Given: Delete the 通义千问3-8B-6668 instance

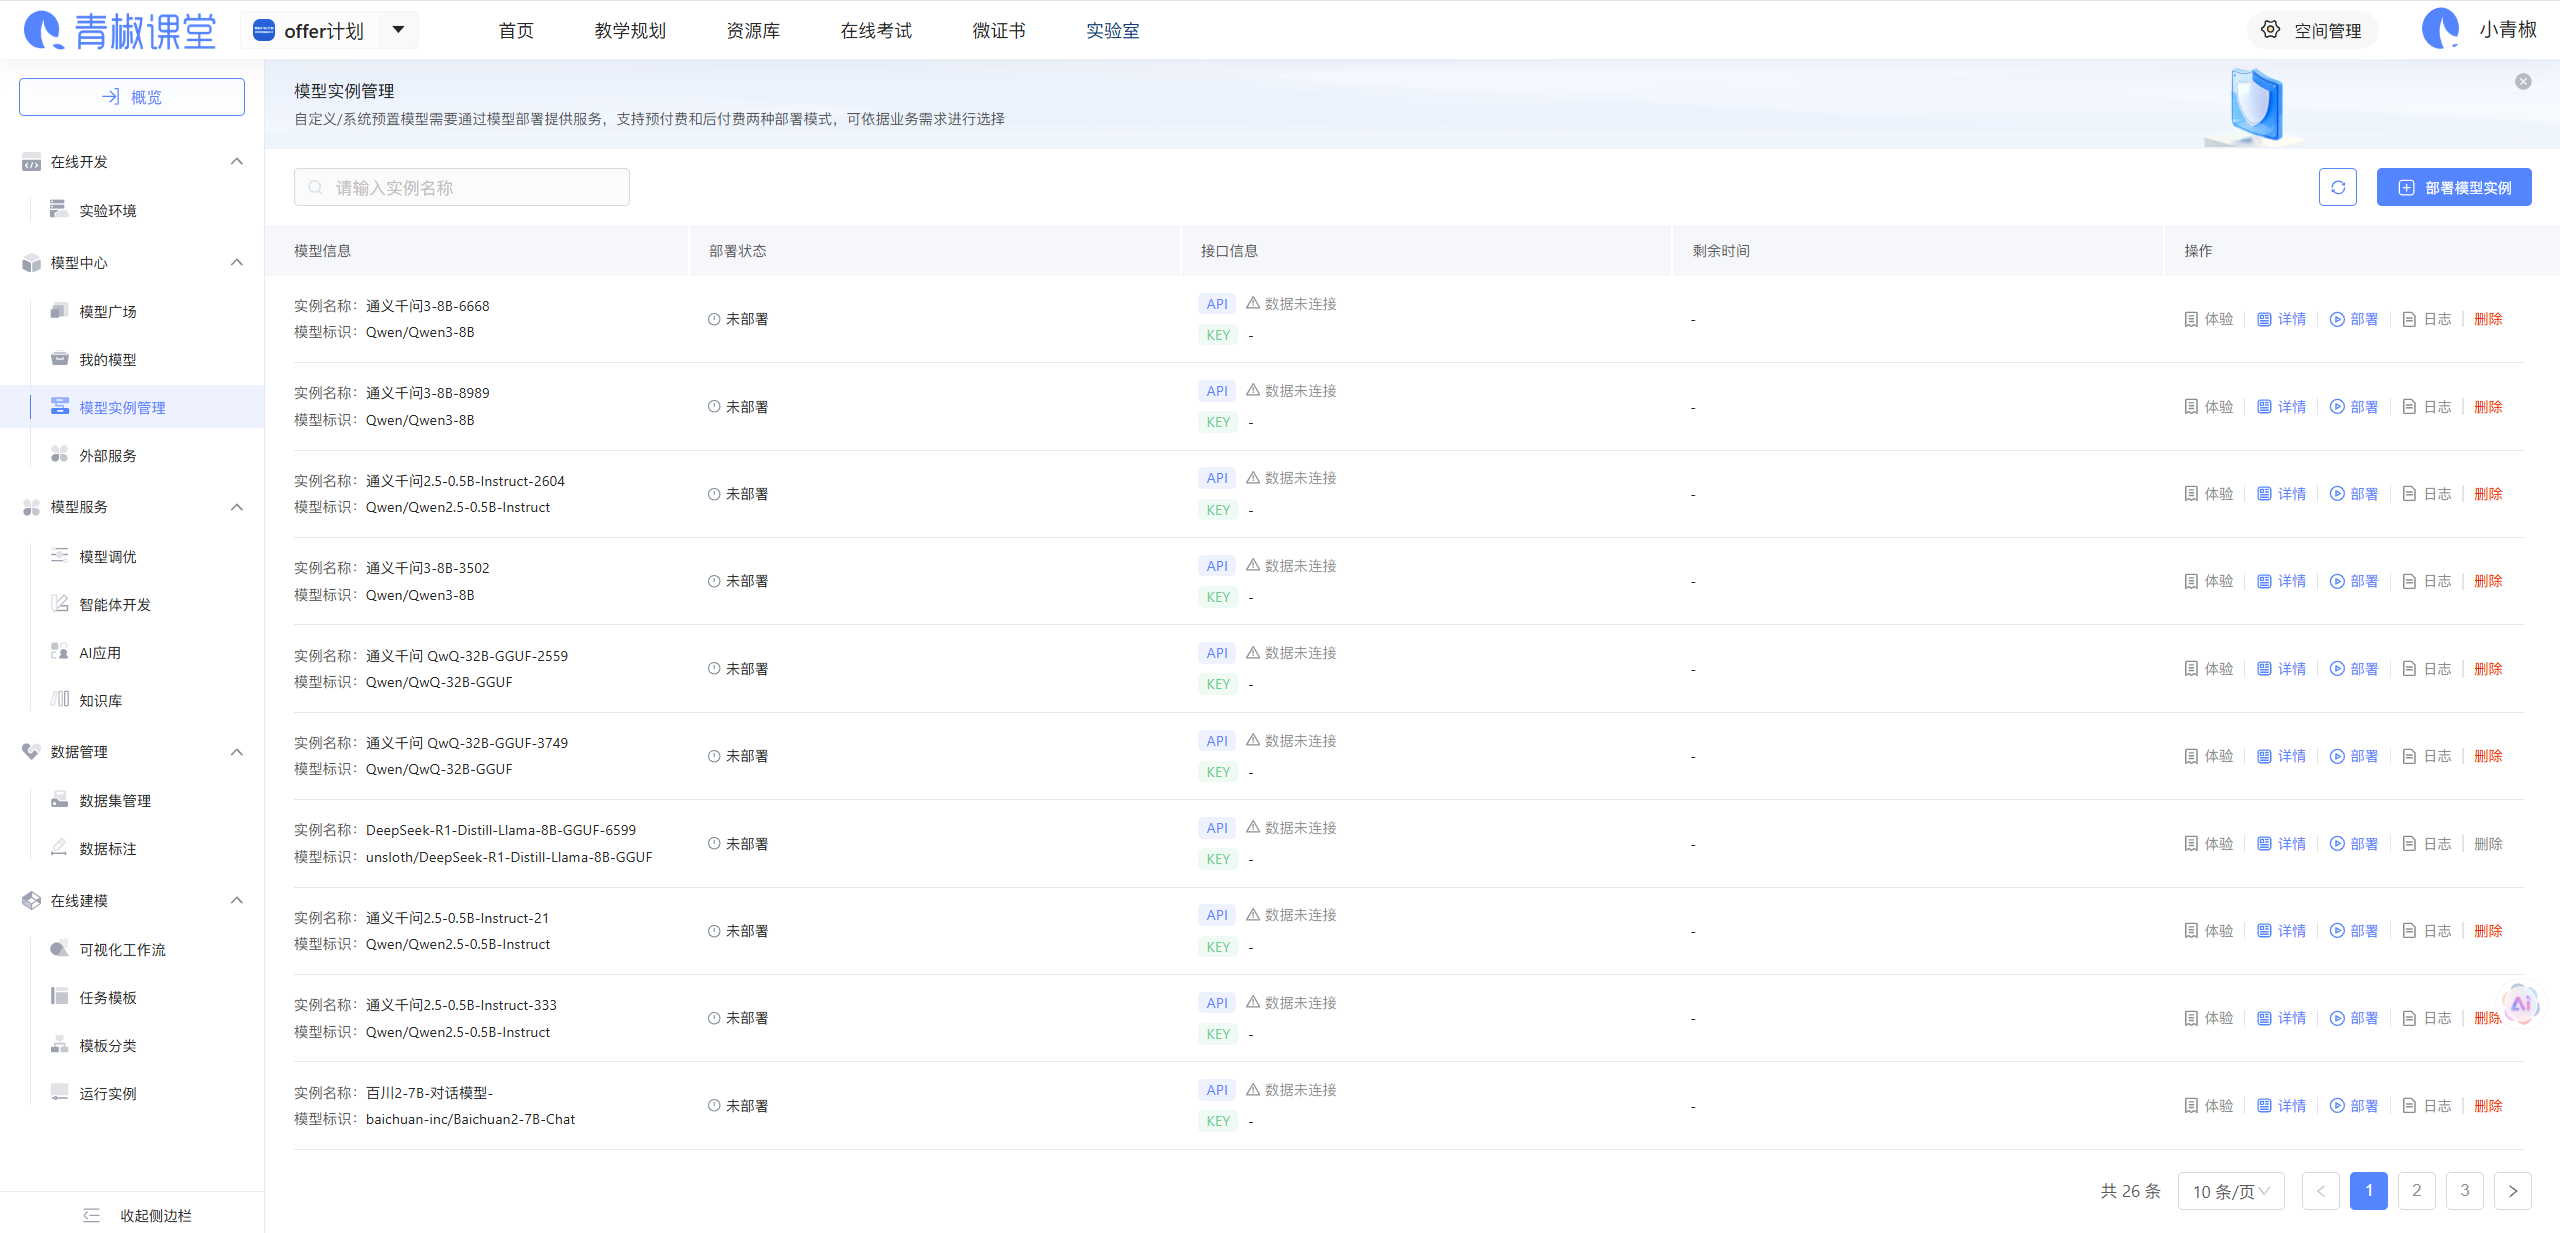Looking at the screenshot, I should [x=2487, y=319].
